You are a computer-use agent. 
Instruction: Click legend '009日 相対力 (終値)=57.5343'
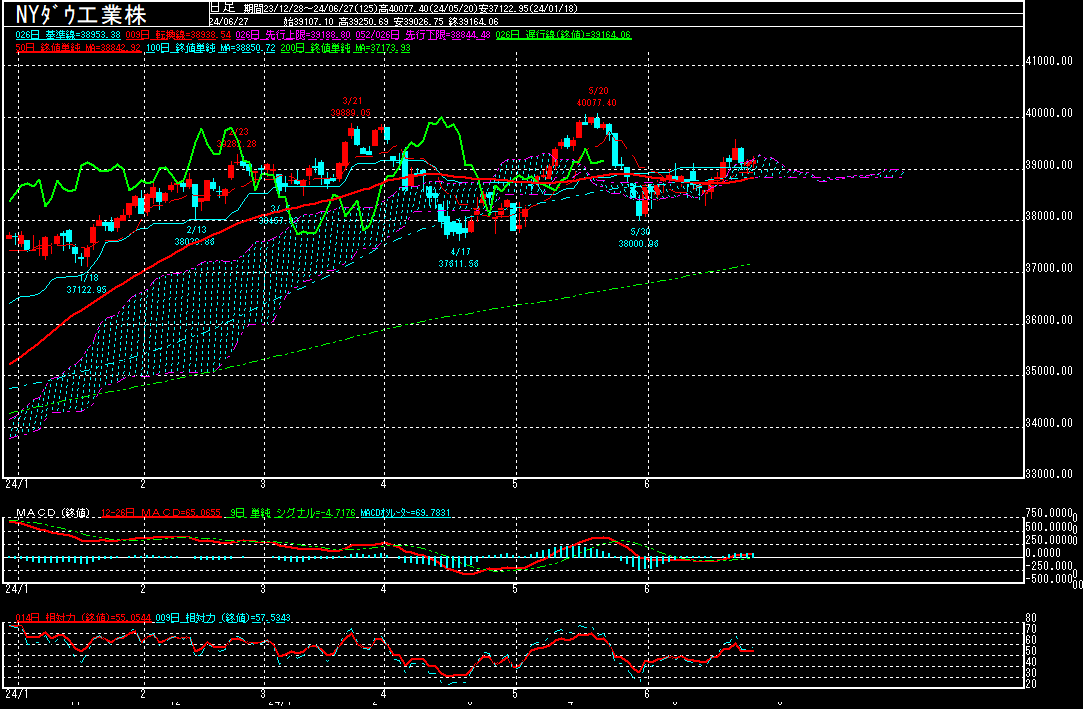223,618
